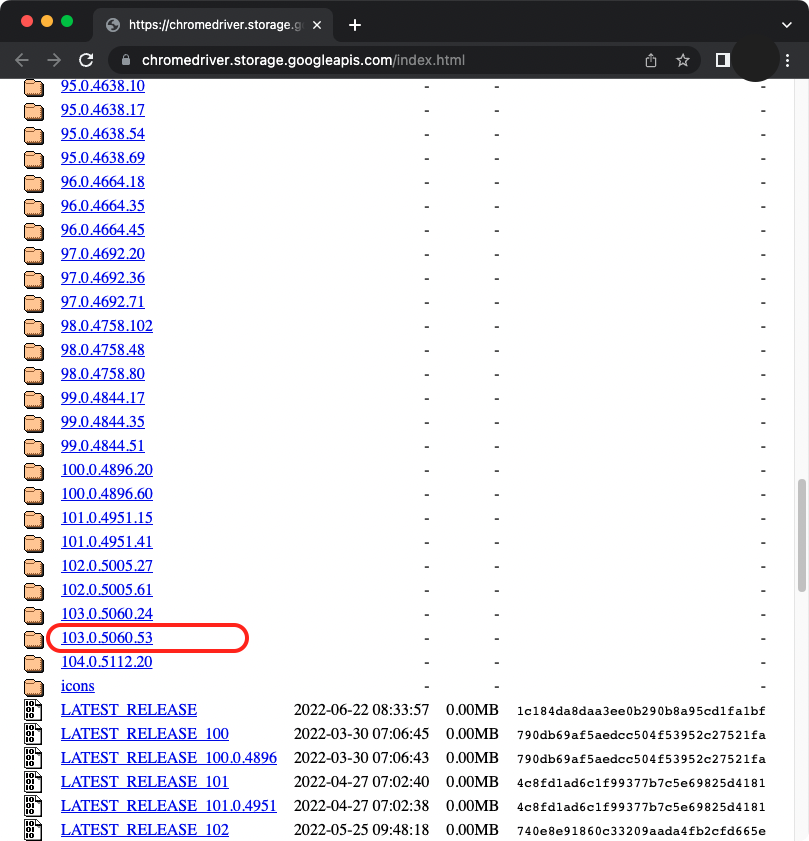Open the Chrome three-dot menu
Screen dimensions: 809x841
click(x=787, y=60)
